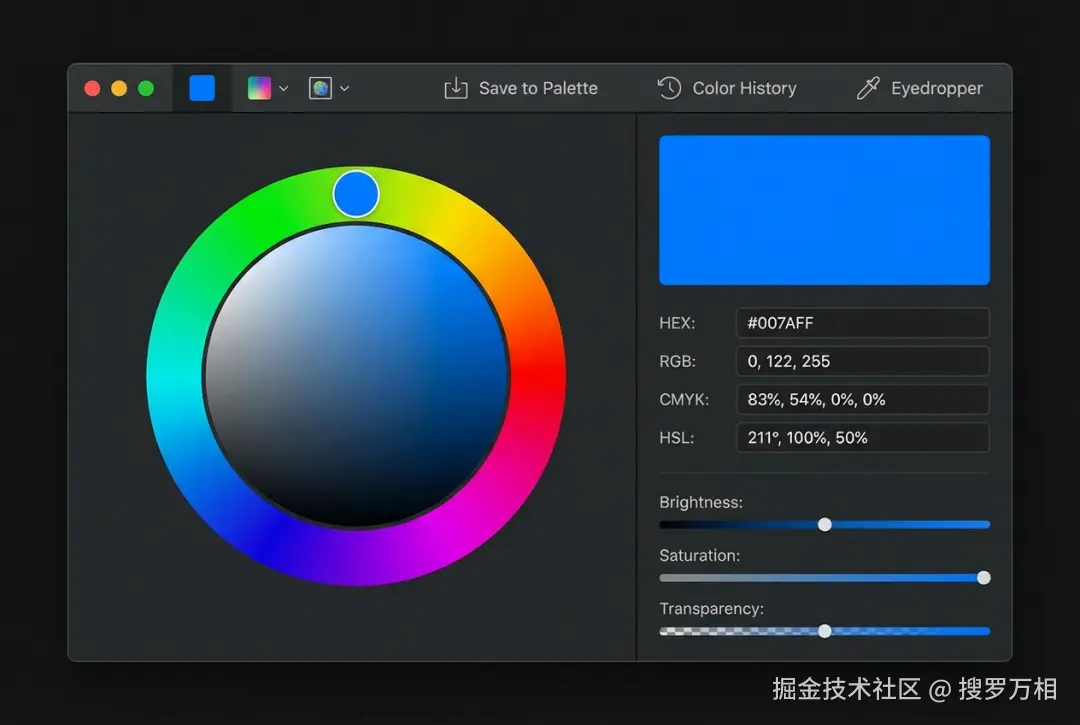Click the large blue color preview
The image size is (1080, 725).
click(824, 210)
